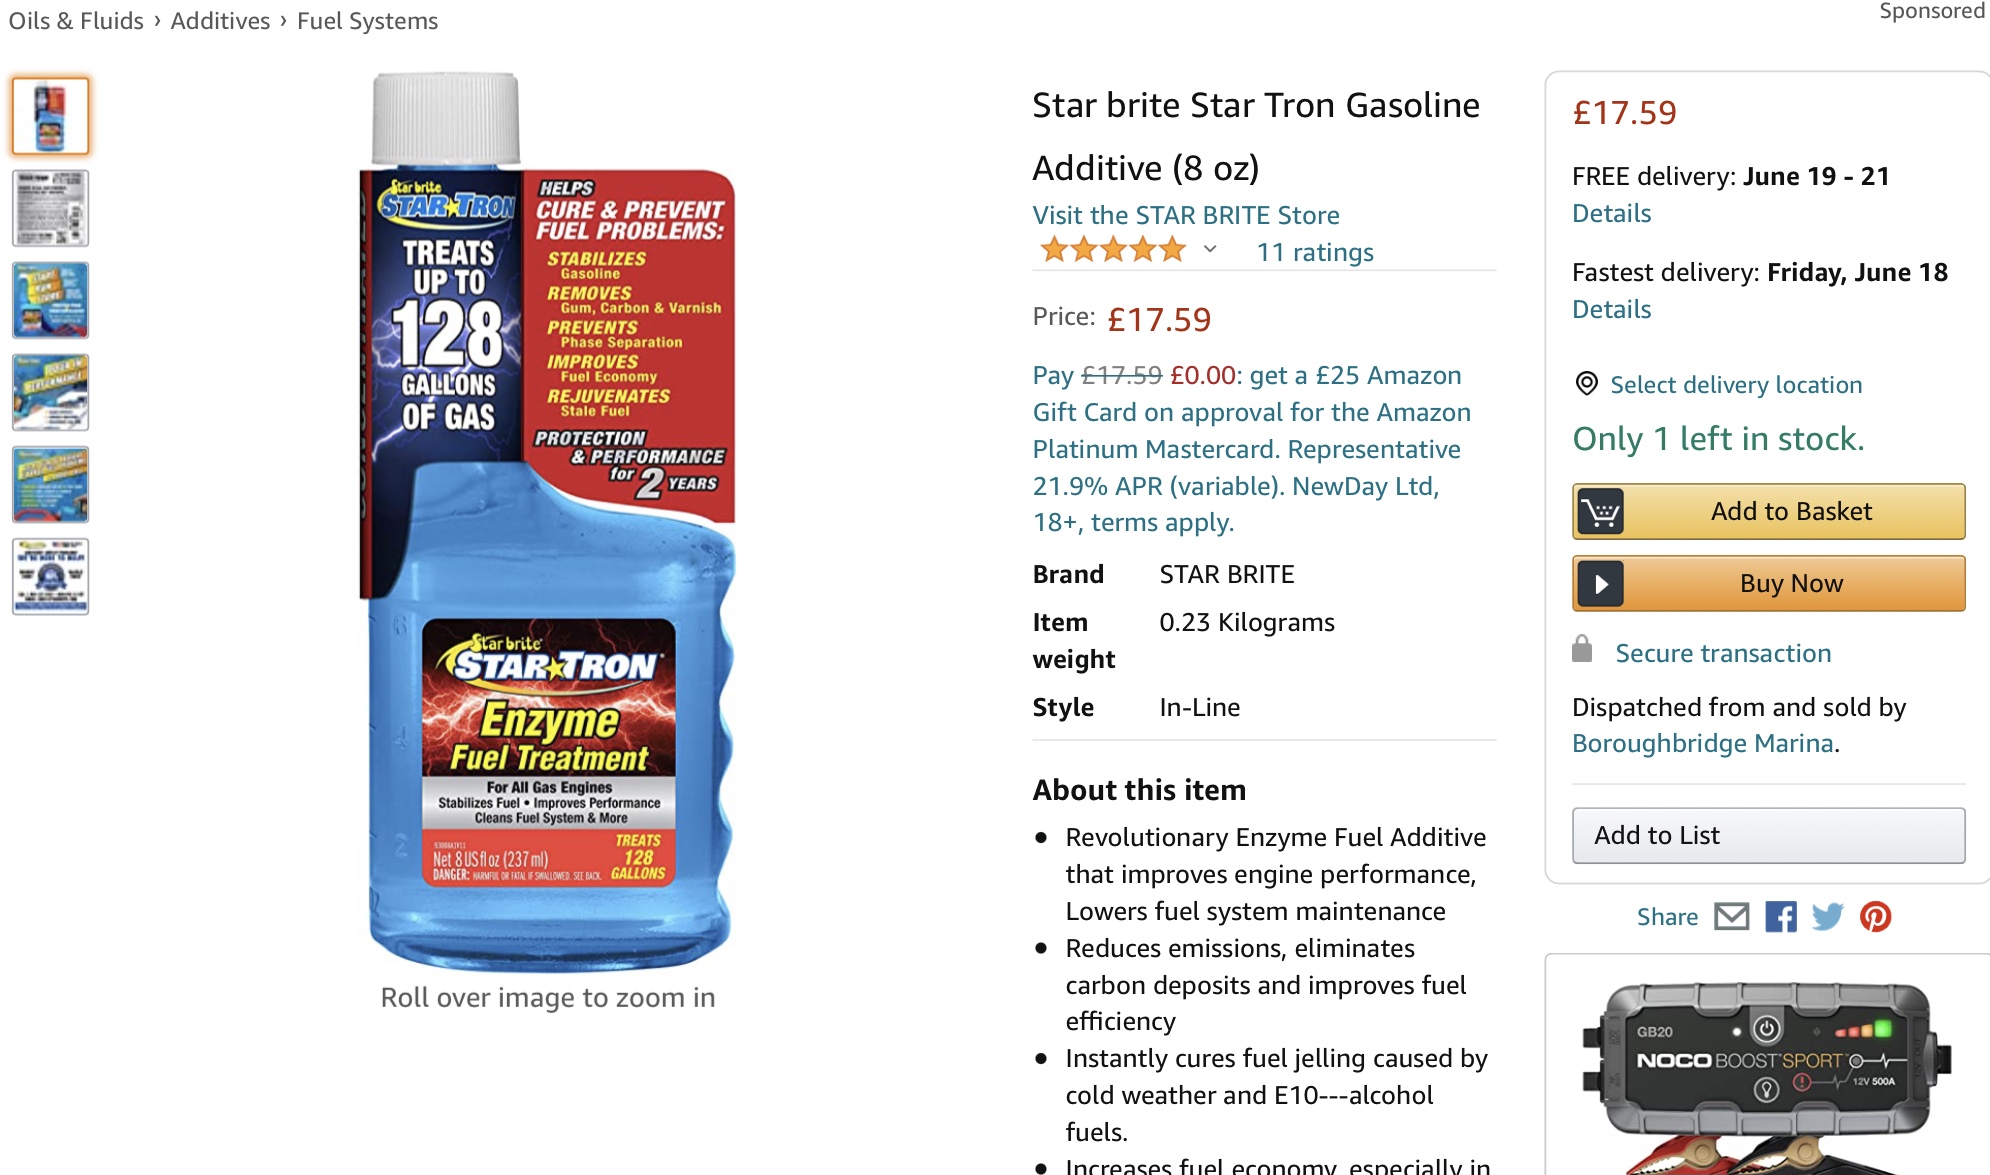The width and height of the screenshot is (1990, 1175).
Task: Select the second product thumbnail with label text
Action: (x=50, y=208)
